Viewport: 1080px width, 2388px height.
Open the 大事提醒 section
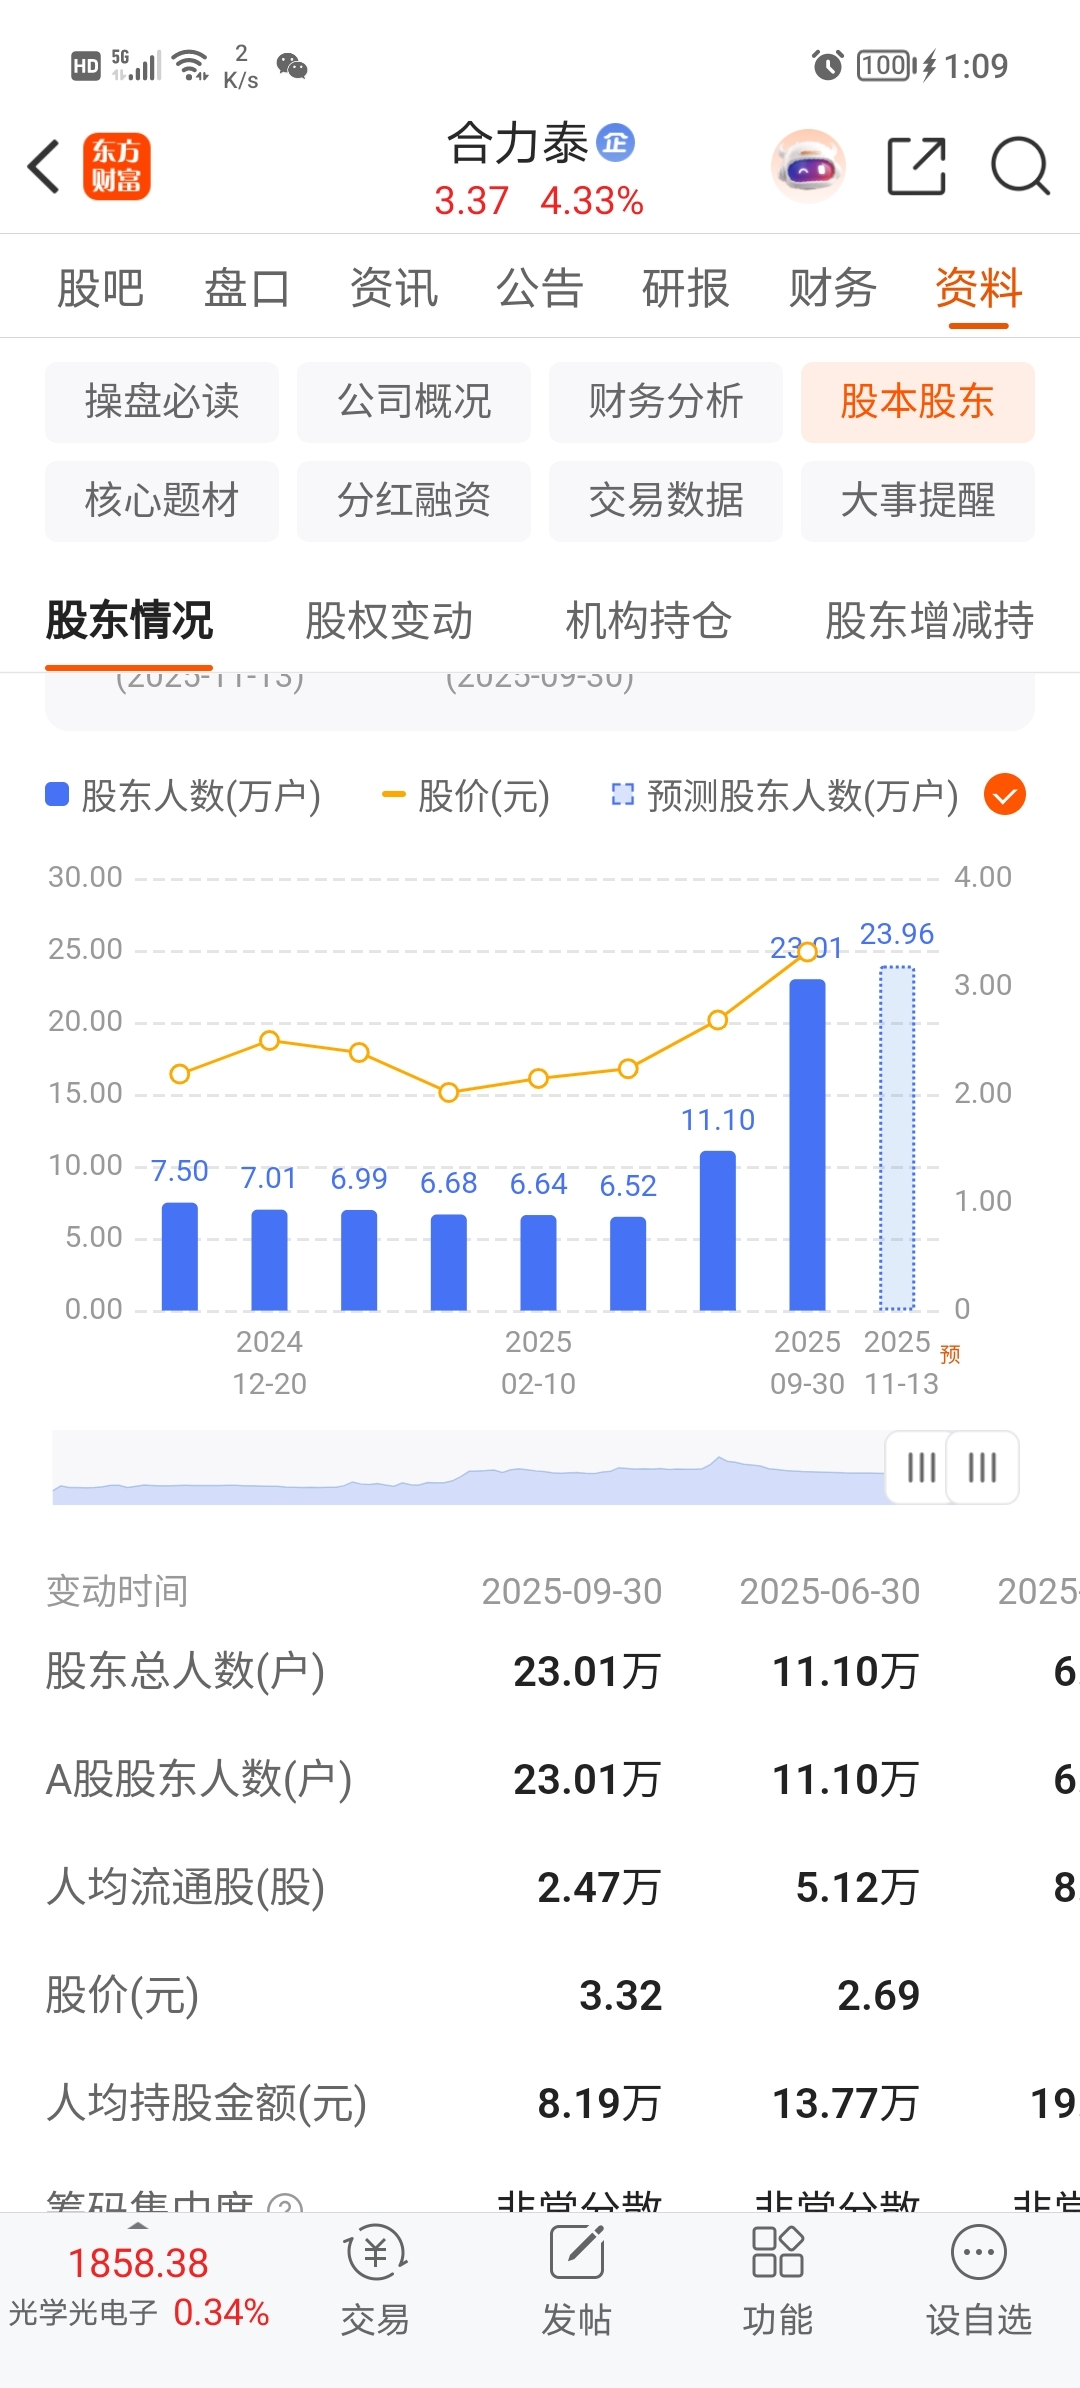click(918, 501)
